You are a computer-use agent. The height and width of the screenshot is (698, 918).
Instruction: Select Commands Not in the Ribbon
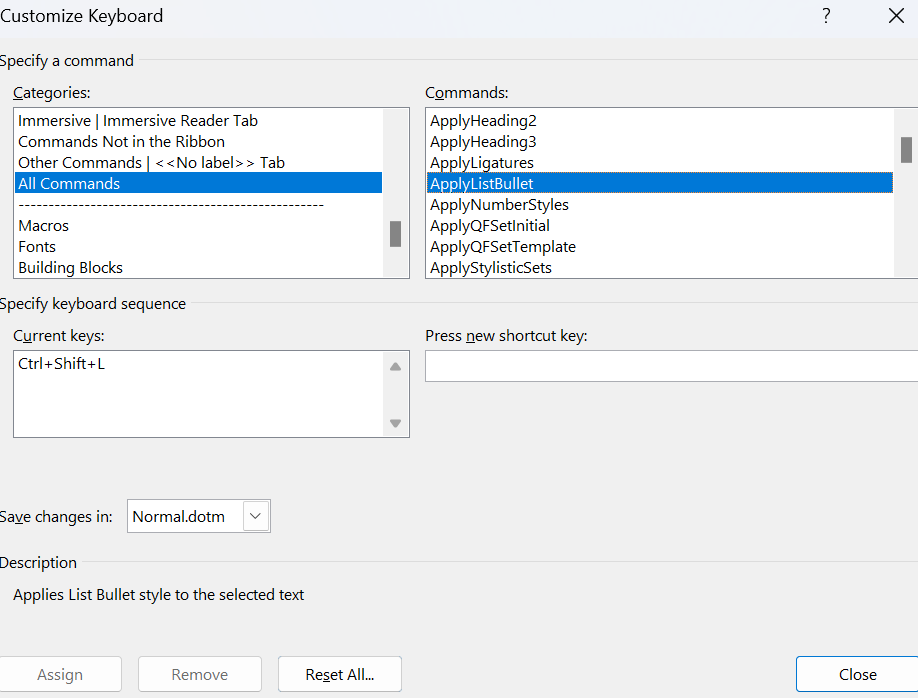(121, 142)
